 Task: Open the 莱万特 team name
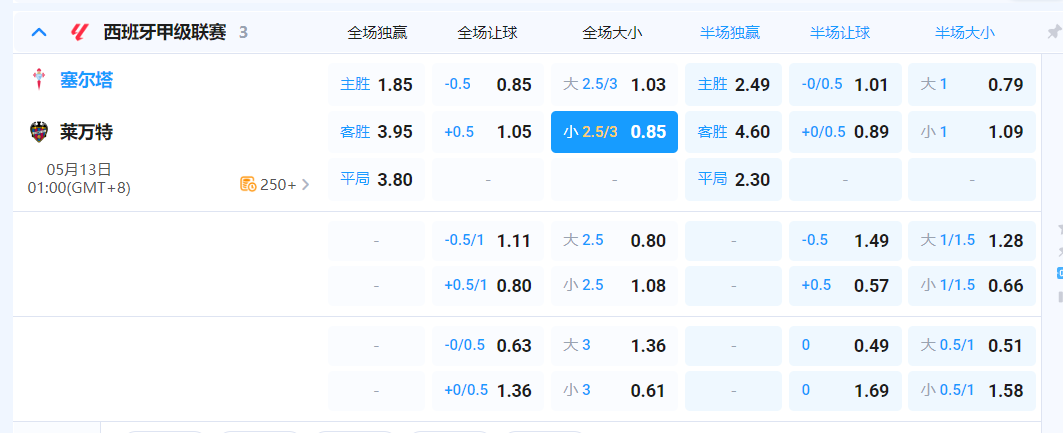(x=87, y=132)
